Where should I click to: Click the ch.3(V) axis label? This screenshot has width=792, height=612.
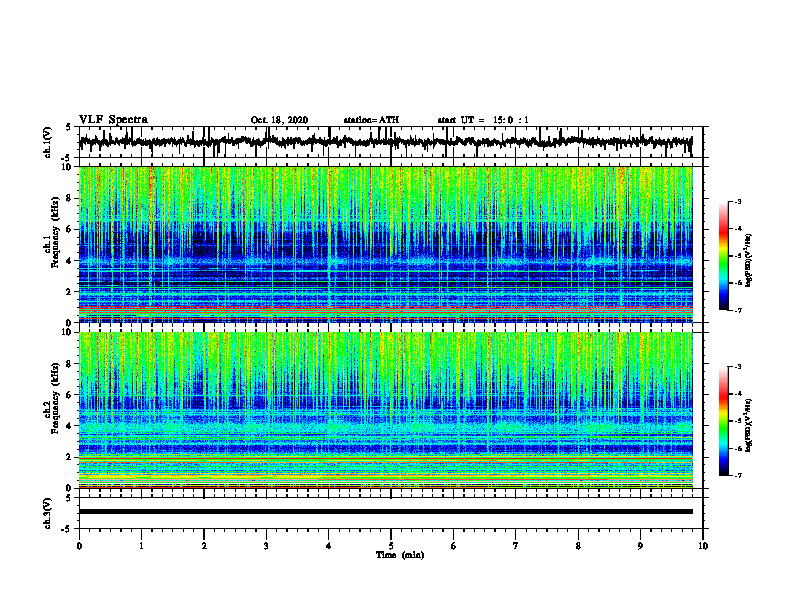[48, 513]
